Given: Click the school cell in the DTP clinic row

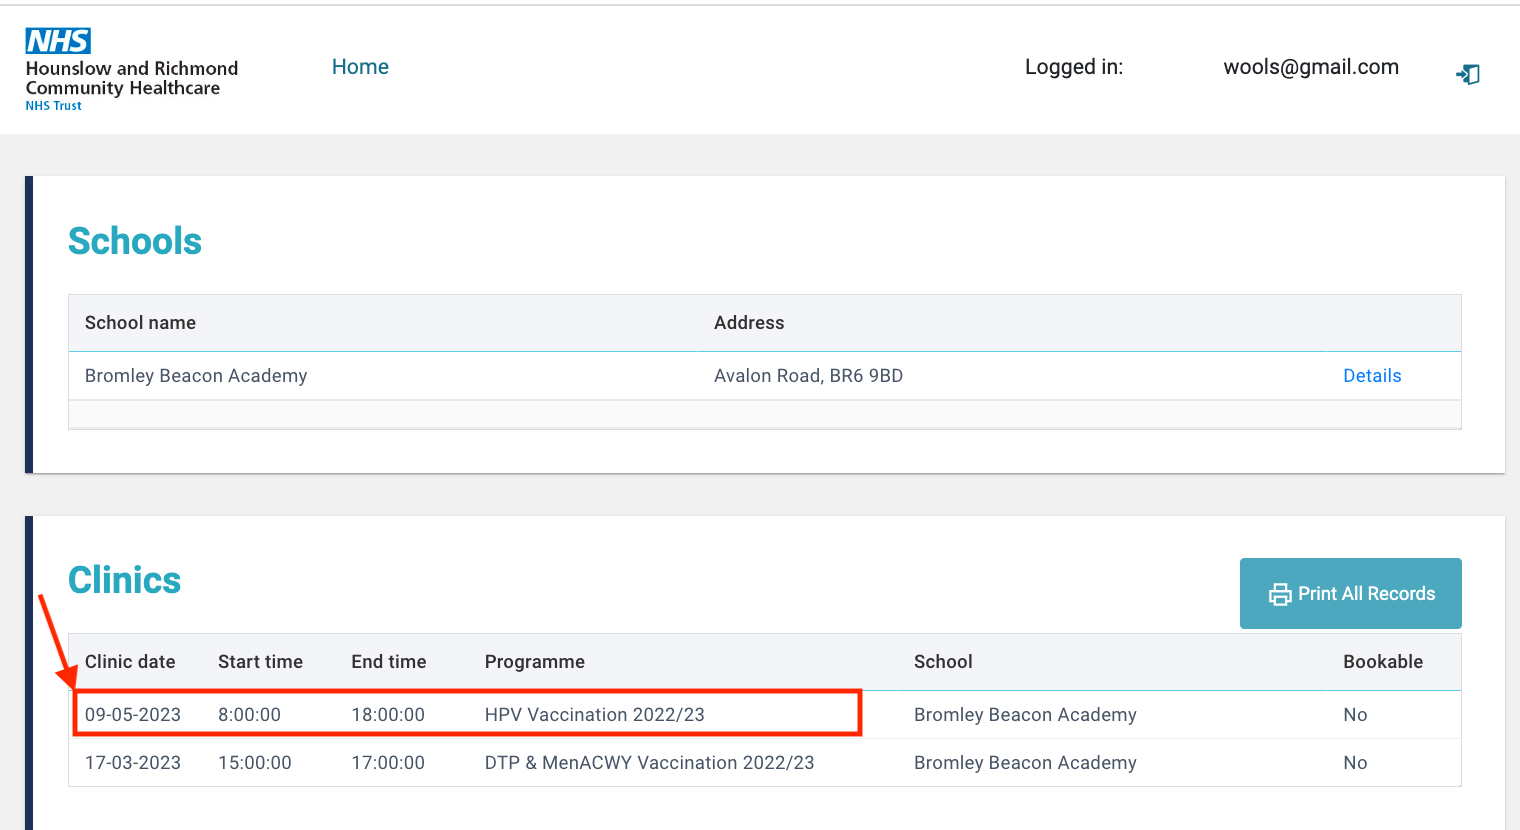Looking at the screenshot, I should (x=1025, y=763).
